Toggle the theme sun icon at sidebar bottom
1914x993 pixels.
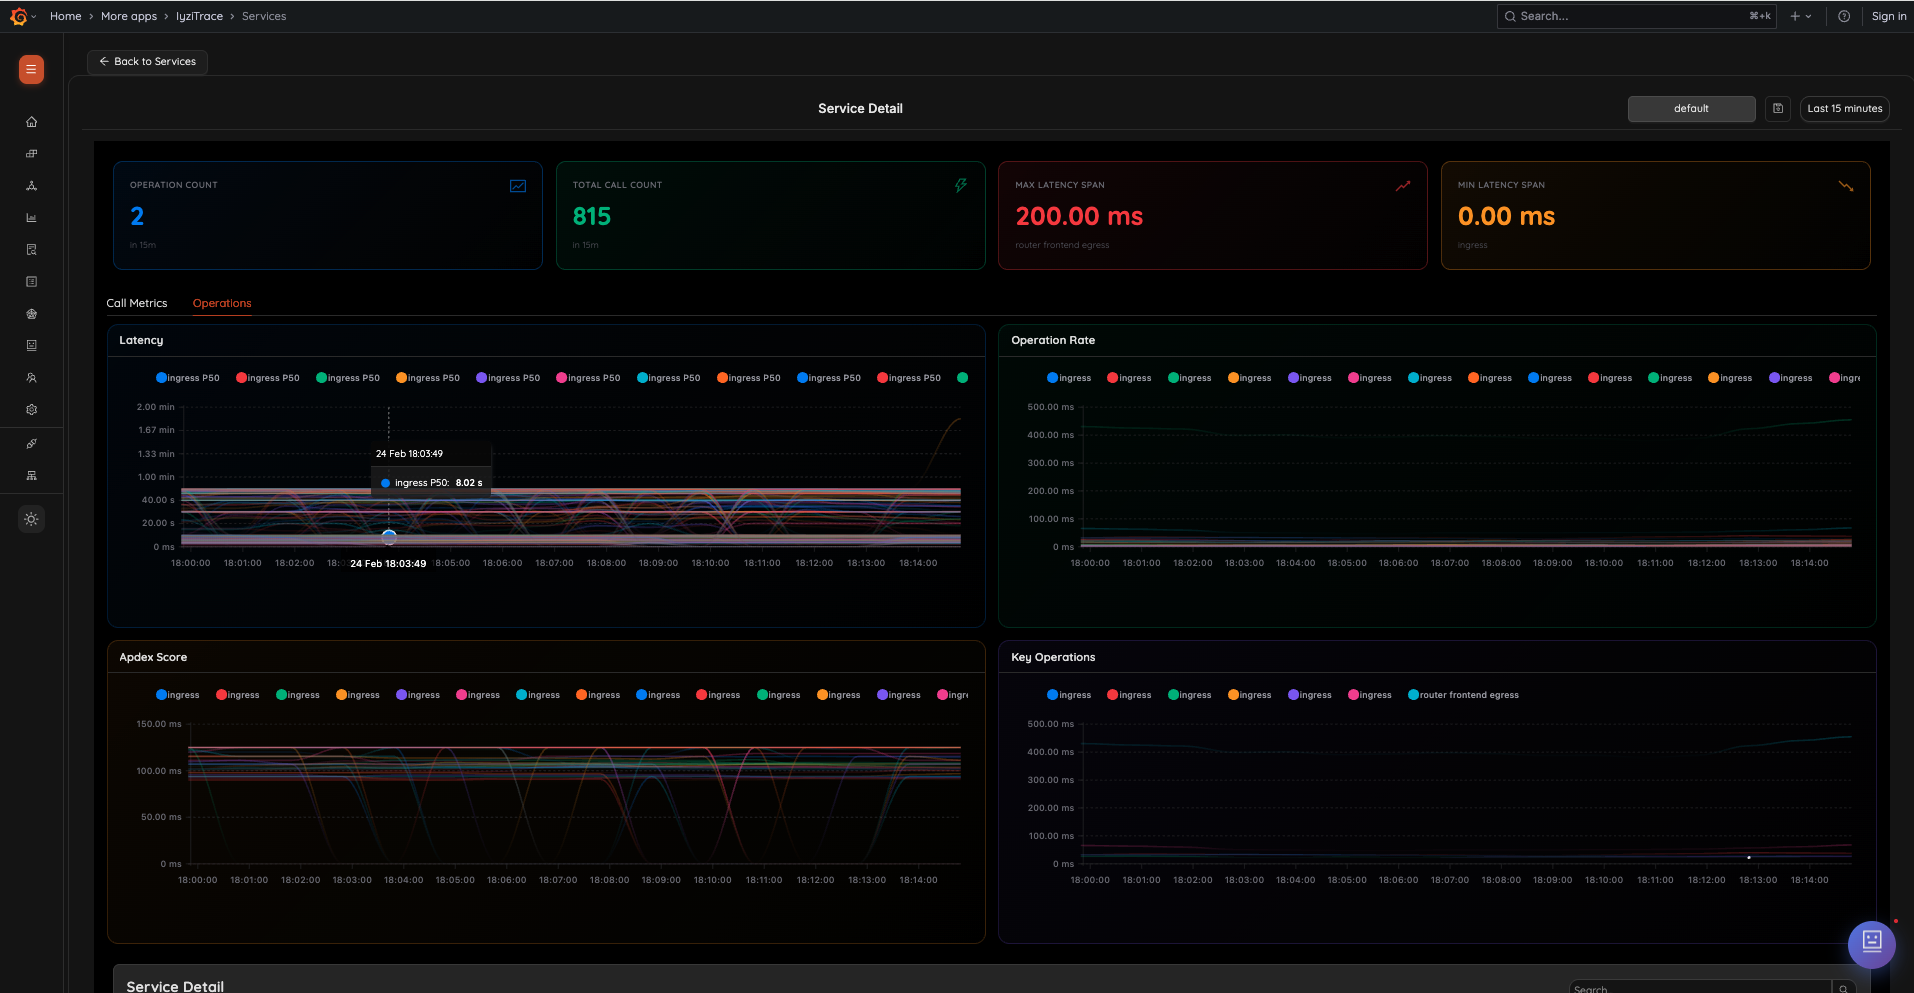tap(31, 519)
